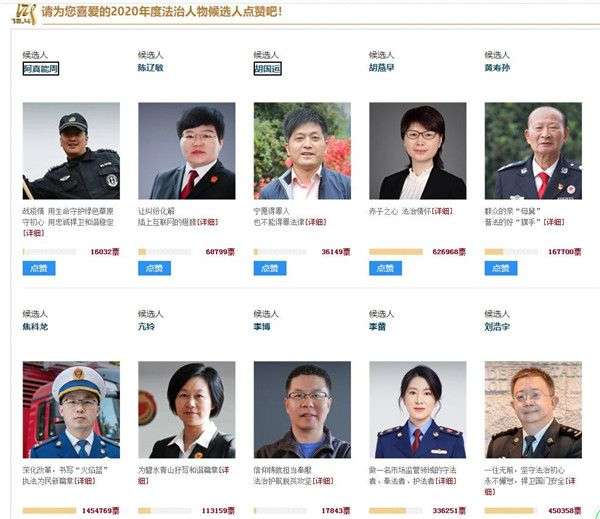The width and height of the screenshot is (600, 519).
Task: Click the gold logo beside the page heading
Action: click(24, 14)
